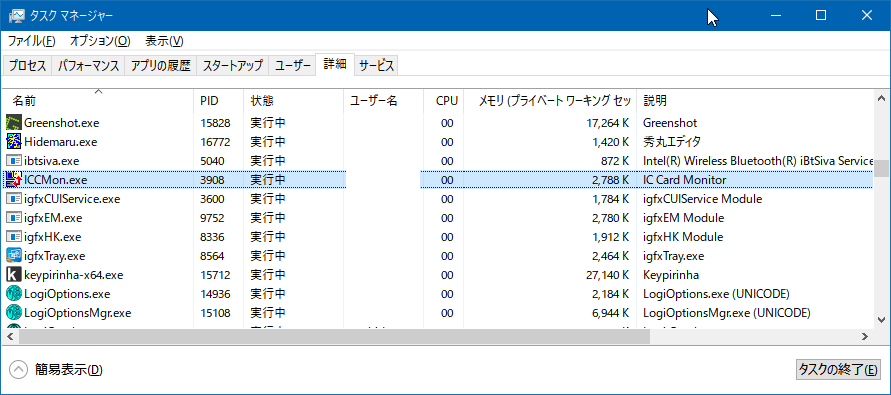Click the タスクの終了(E) button
The width and height of the screenshot is (891, 395).
(x=839, y=369)
